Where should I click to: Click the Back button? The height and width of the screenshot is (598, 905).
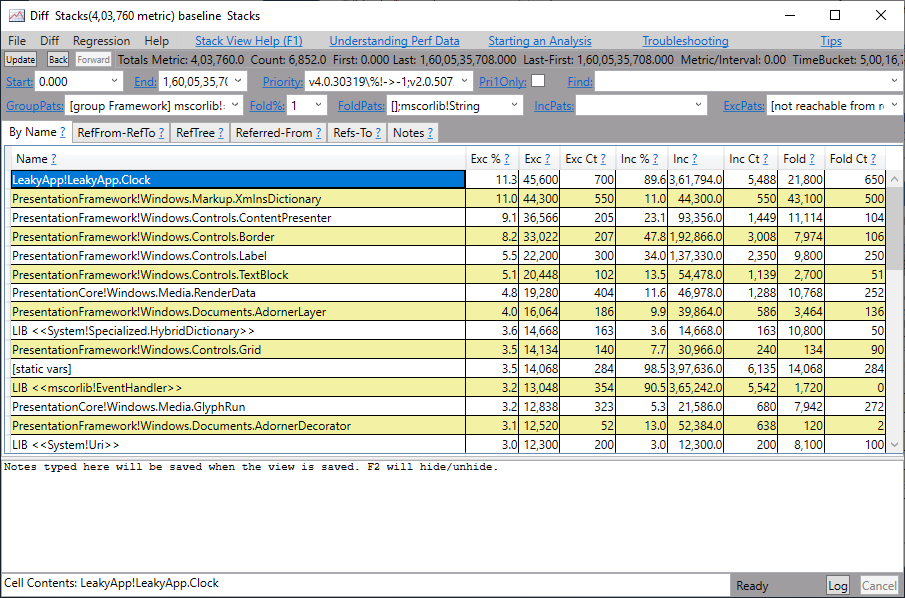(x=58, y=59)
